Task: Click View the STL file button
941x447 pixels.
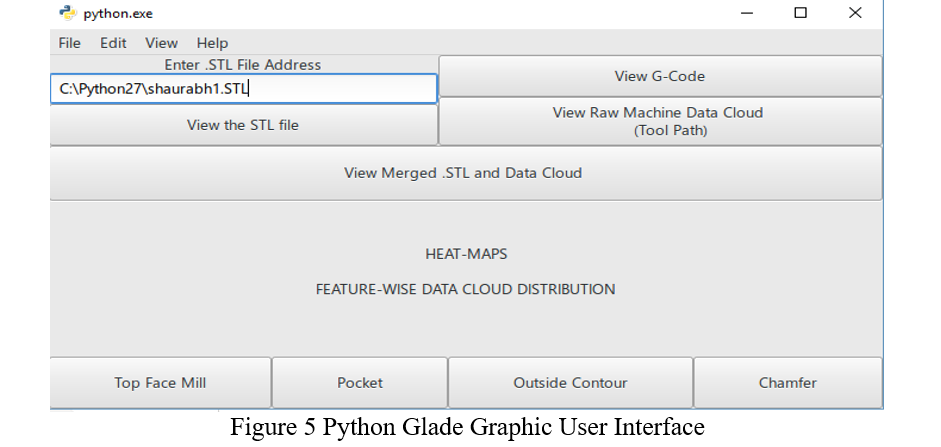Action: pos(243,125)
